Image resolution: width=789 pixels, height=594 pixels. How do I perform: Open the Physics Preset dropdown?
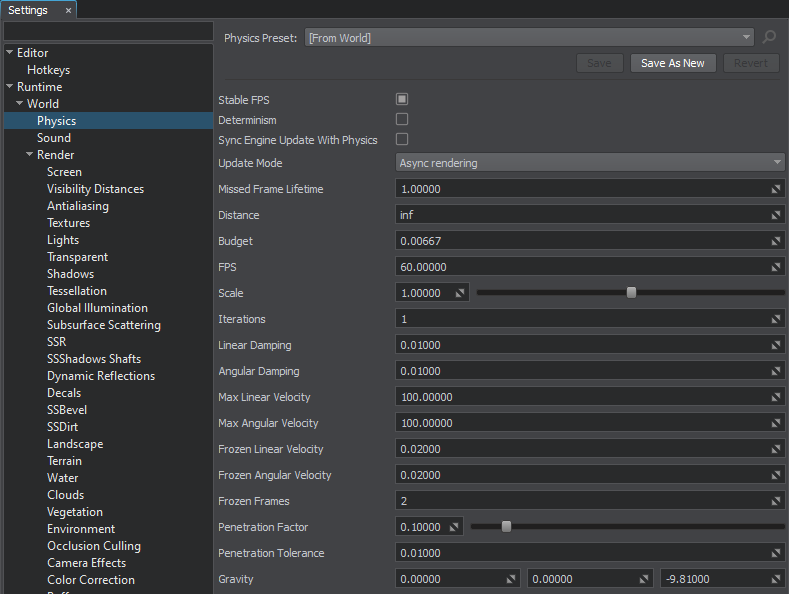pos(529,38)
